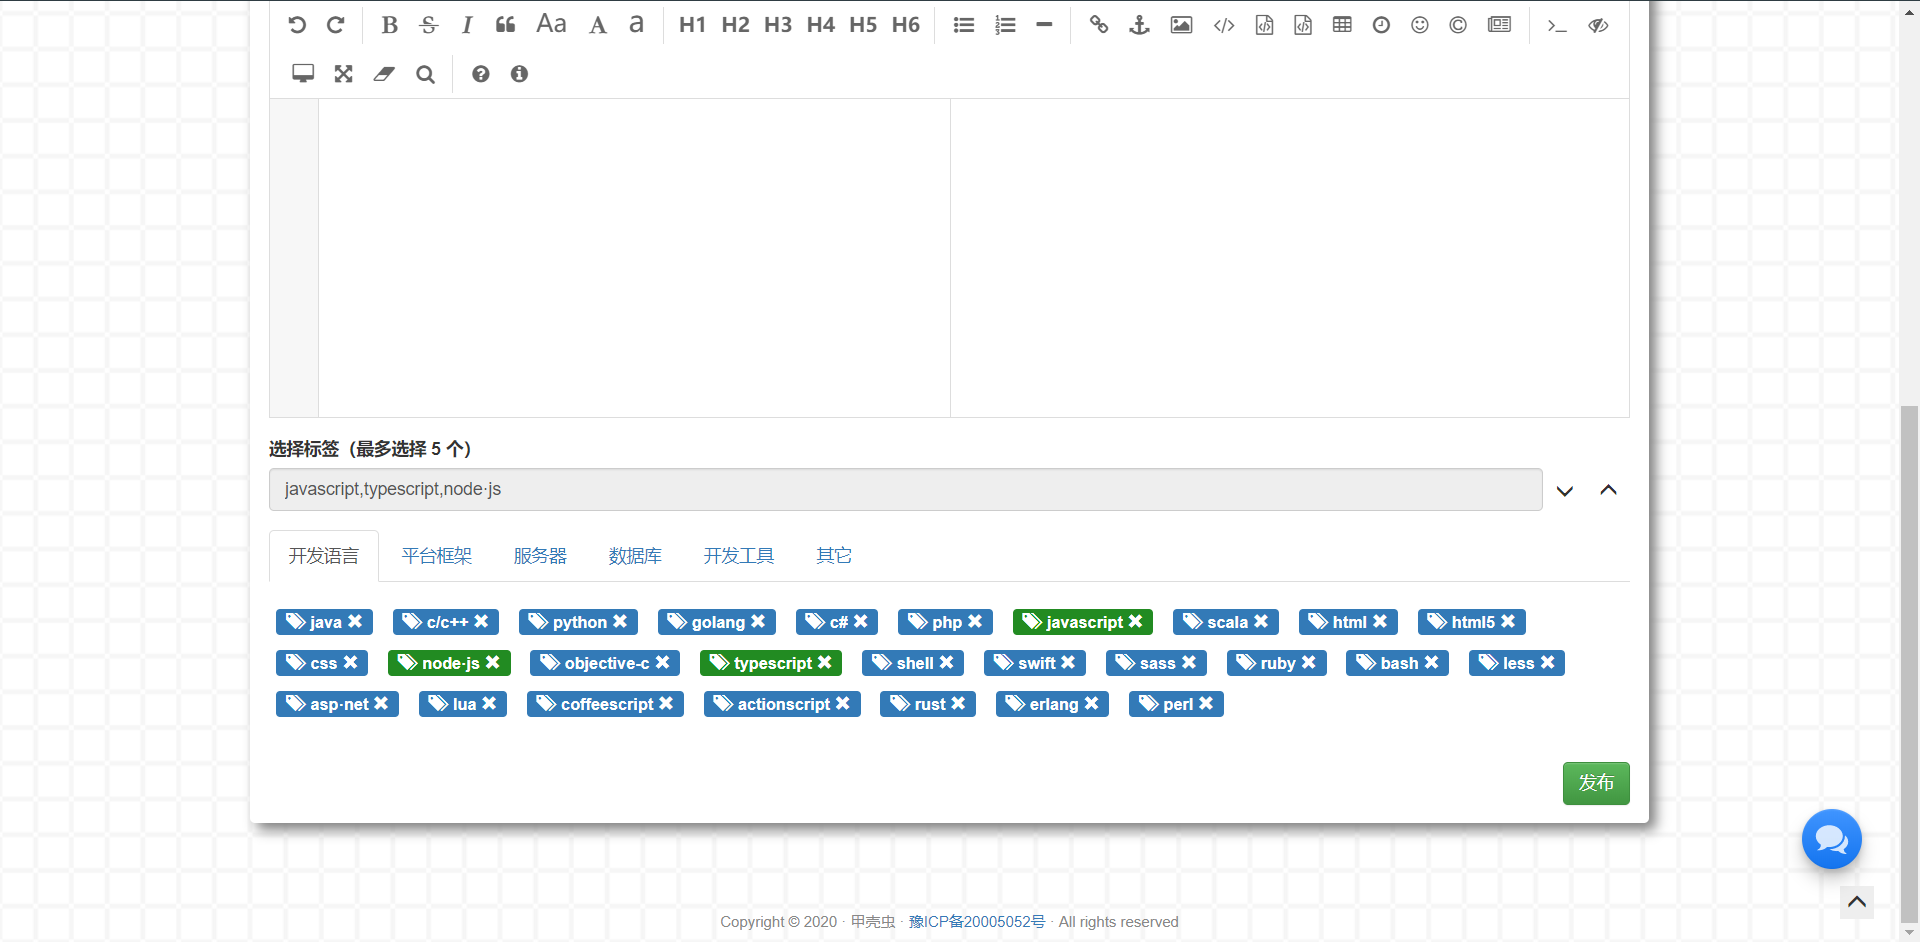Open full HTML preview monitor icon
The image size is (1920, 942).
click(x=303, y=74)
